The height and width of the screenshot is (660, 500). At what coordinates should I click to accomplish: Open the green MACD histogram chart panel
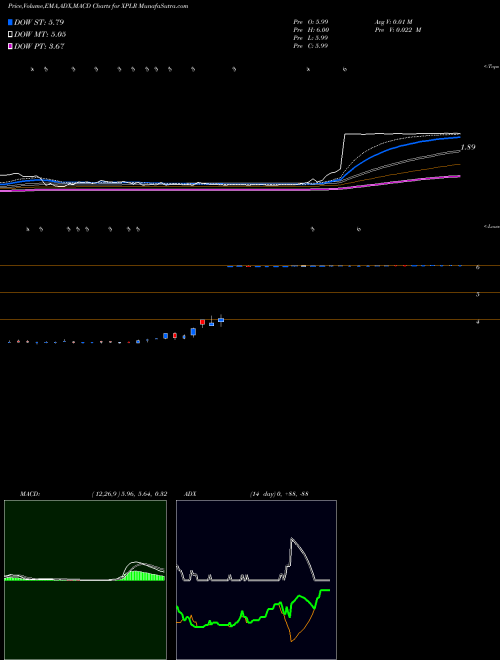coord(85,580)
